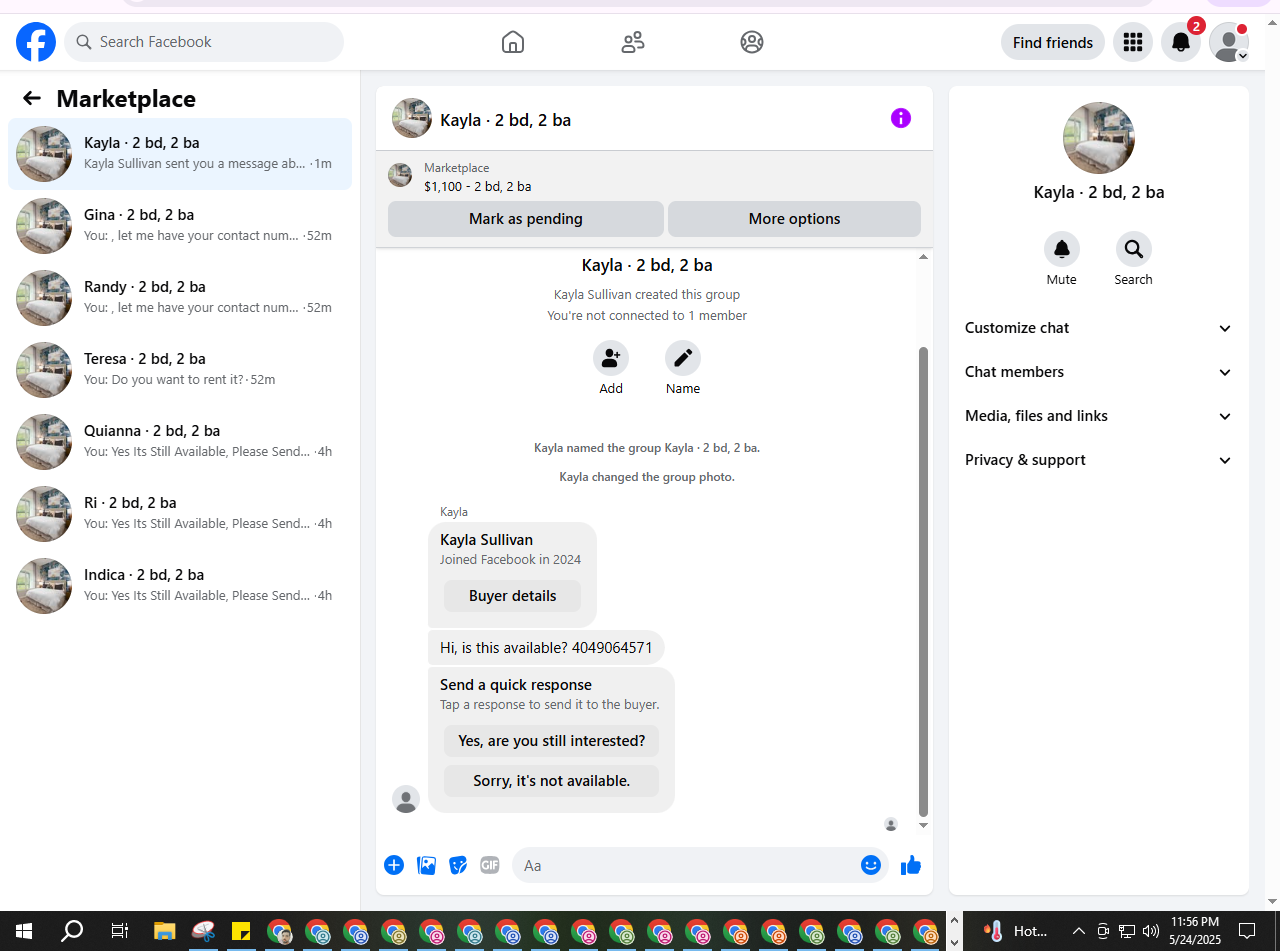Screen dimensions: 1280x951
Task: Open Snipping Tool taskbar icon
Action: click(203, 931)
